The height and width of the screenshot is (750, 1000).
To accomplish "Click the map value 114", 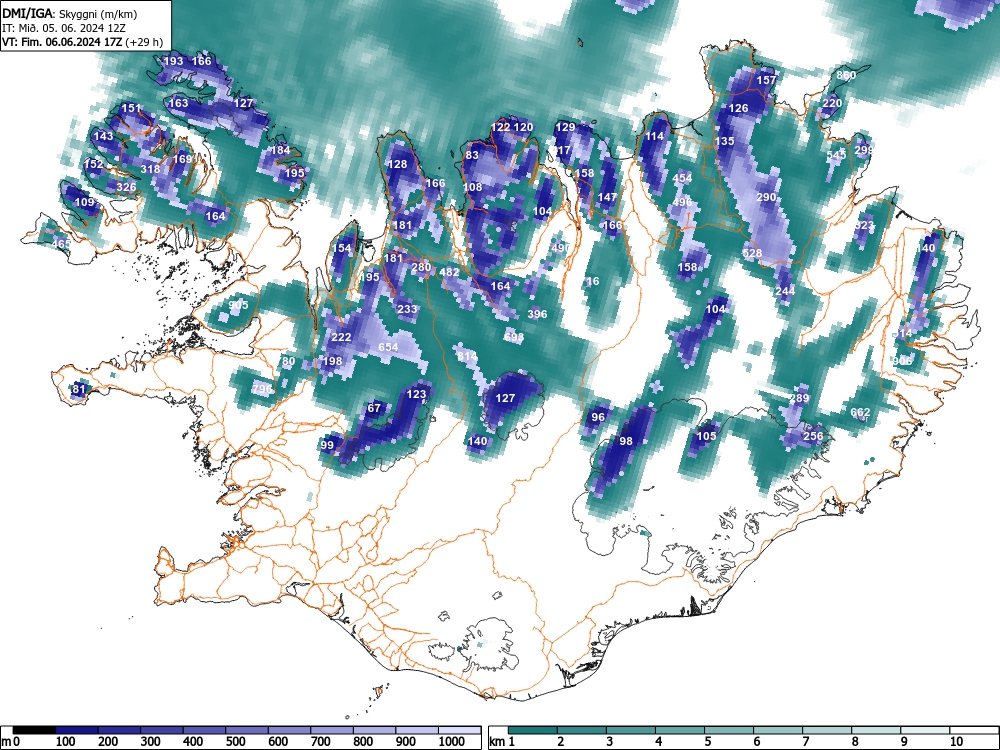I will (x=654, y=136).
